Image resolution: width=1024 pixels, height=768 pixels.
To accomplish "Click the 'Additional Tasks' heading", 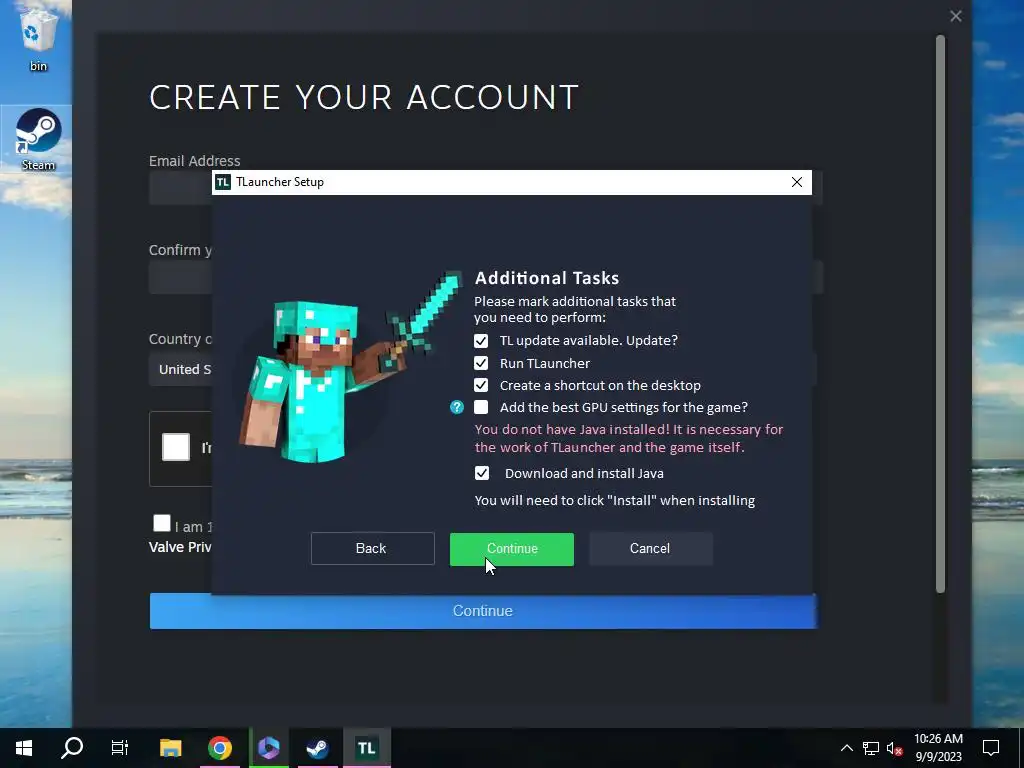I will (547, 278).
